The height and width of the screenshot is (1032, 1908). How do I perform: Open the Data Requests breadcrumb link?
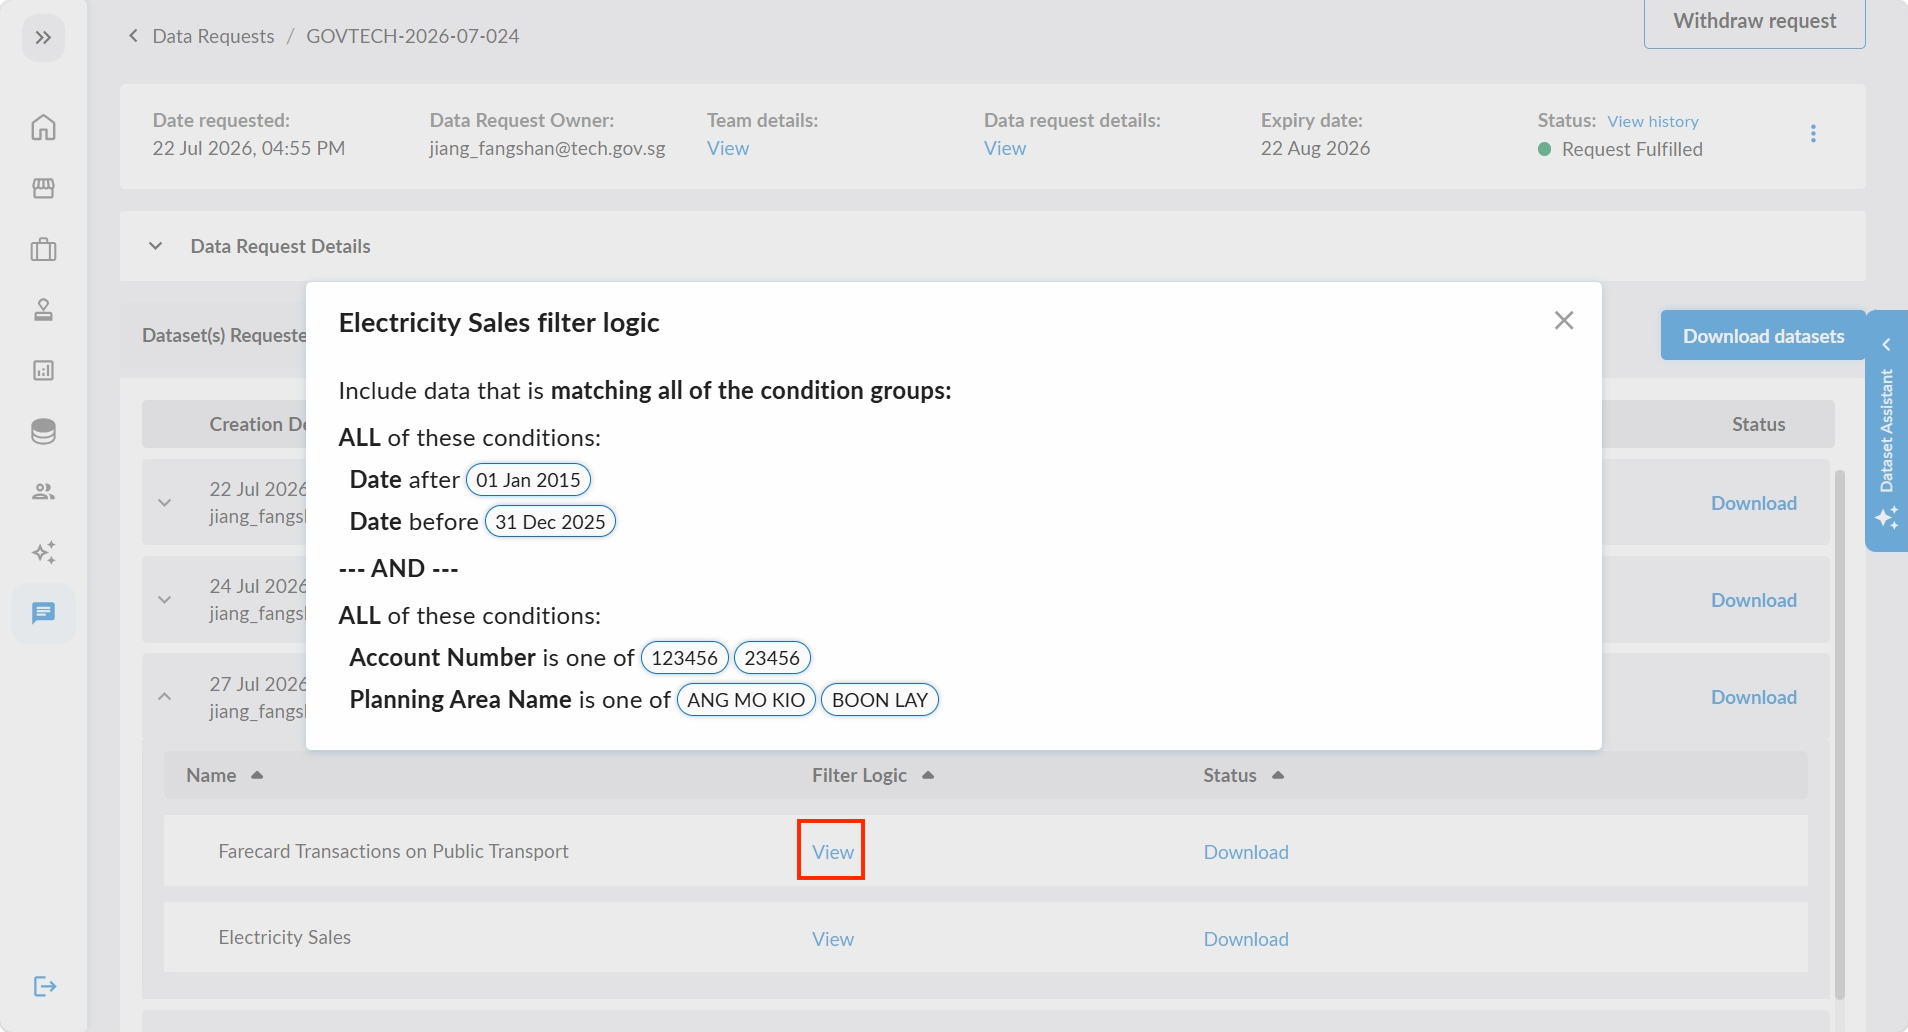(x=213, y=36)
